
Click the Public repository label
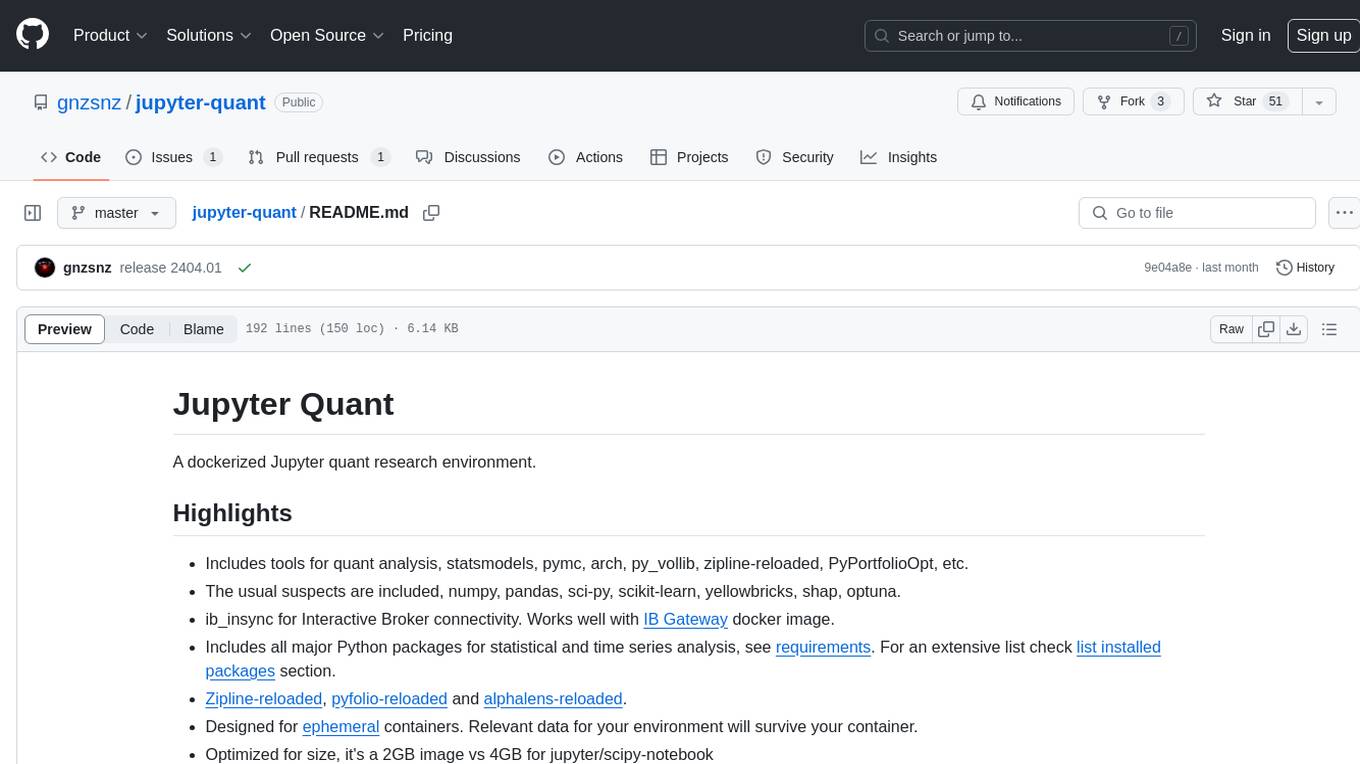[x=298, y=102]
